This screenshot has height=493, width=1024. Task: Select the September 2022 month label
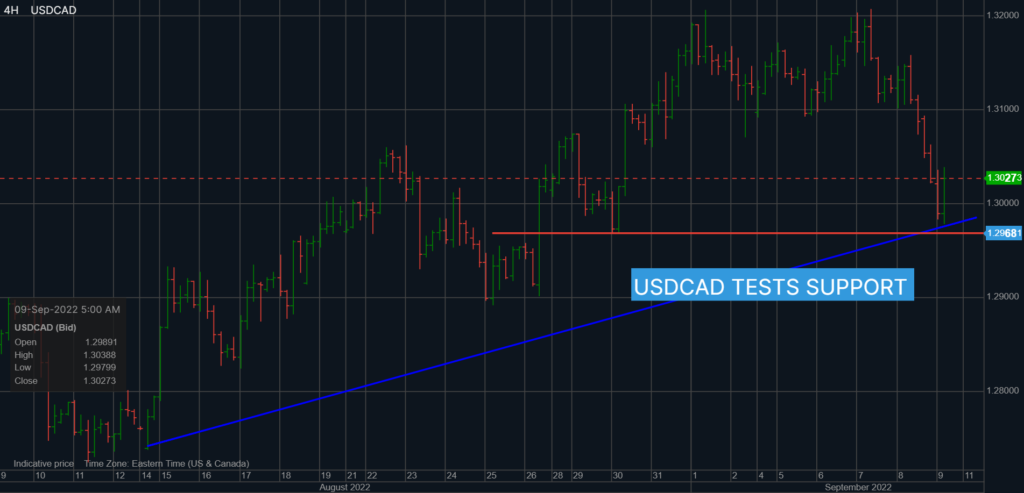(859, 487)
